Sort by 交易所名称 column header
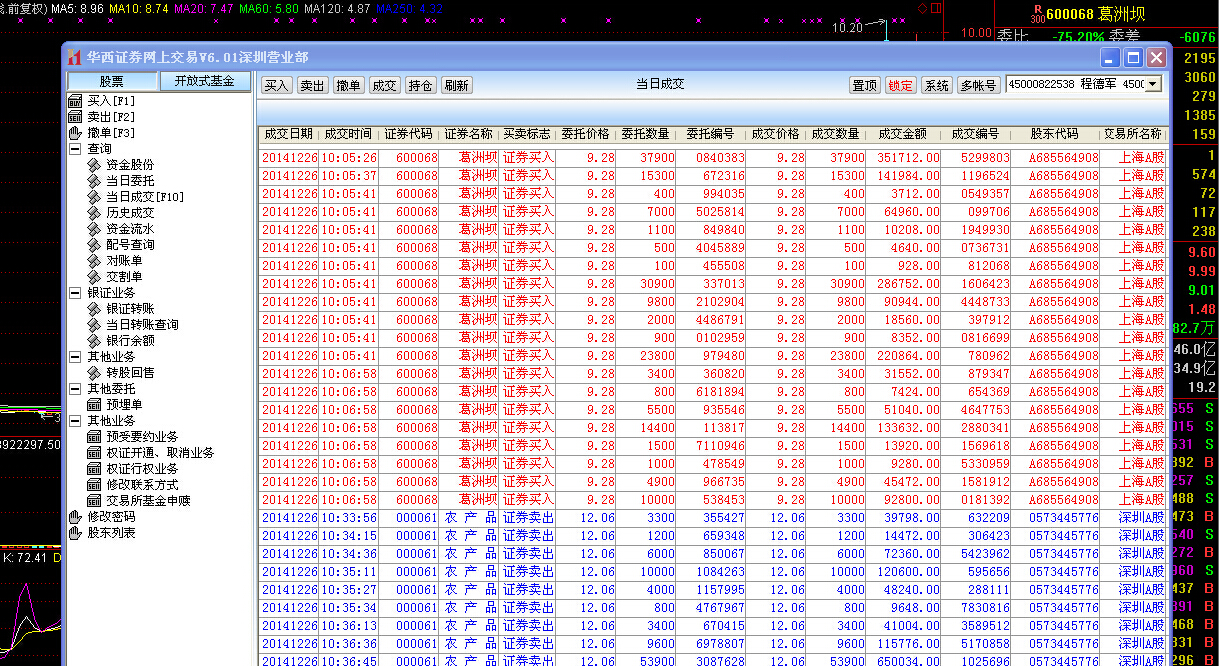 pos(1132,134)
